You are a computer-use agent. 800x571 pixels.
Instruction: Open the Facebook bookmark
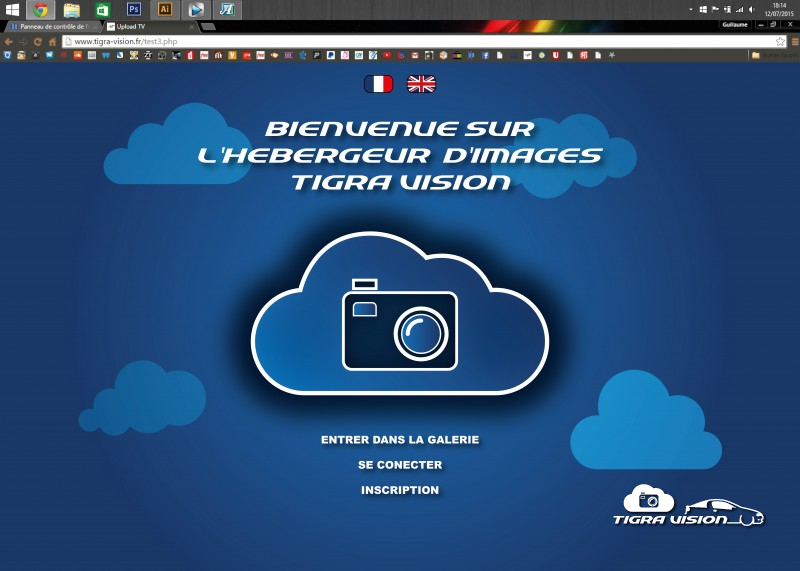pos(485,55)
